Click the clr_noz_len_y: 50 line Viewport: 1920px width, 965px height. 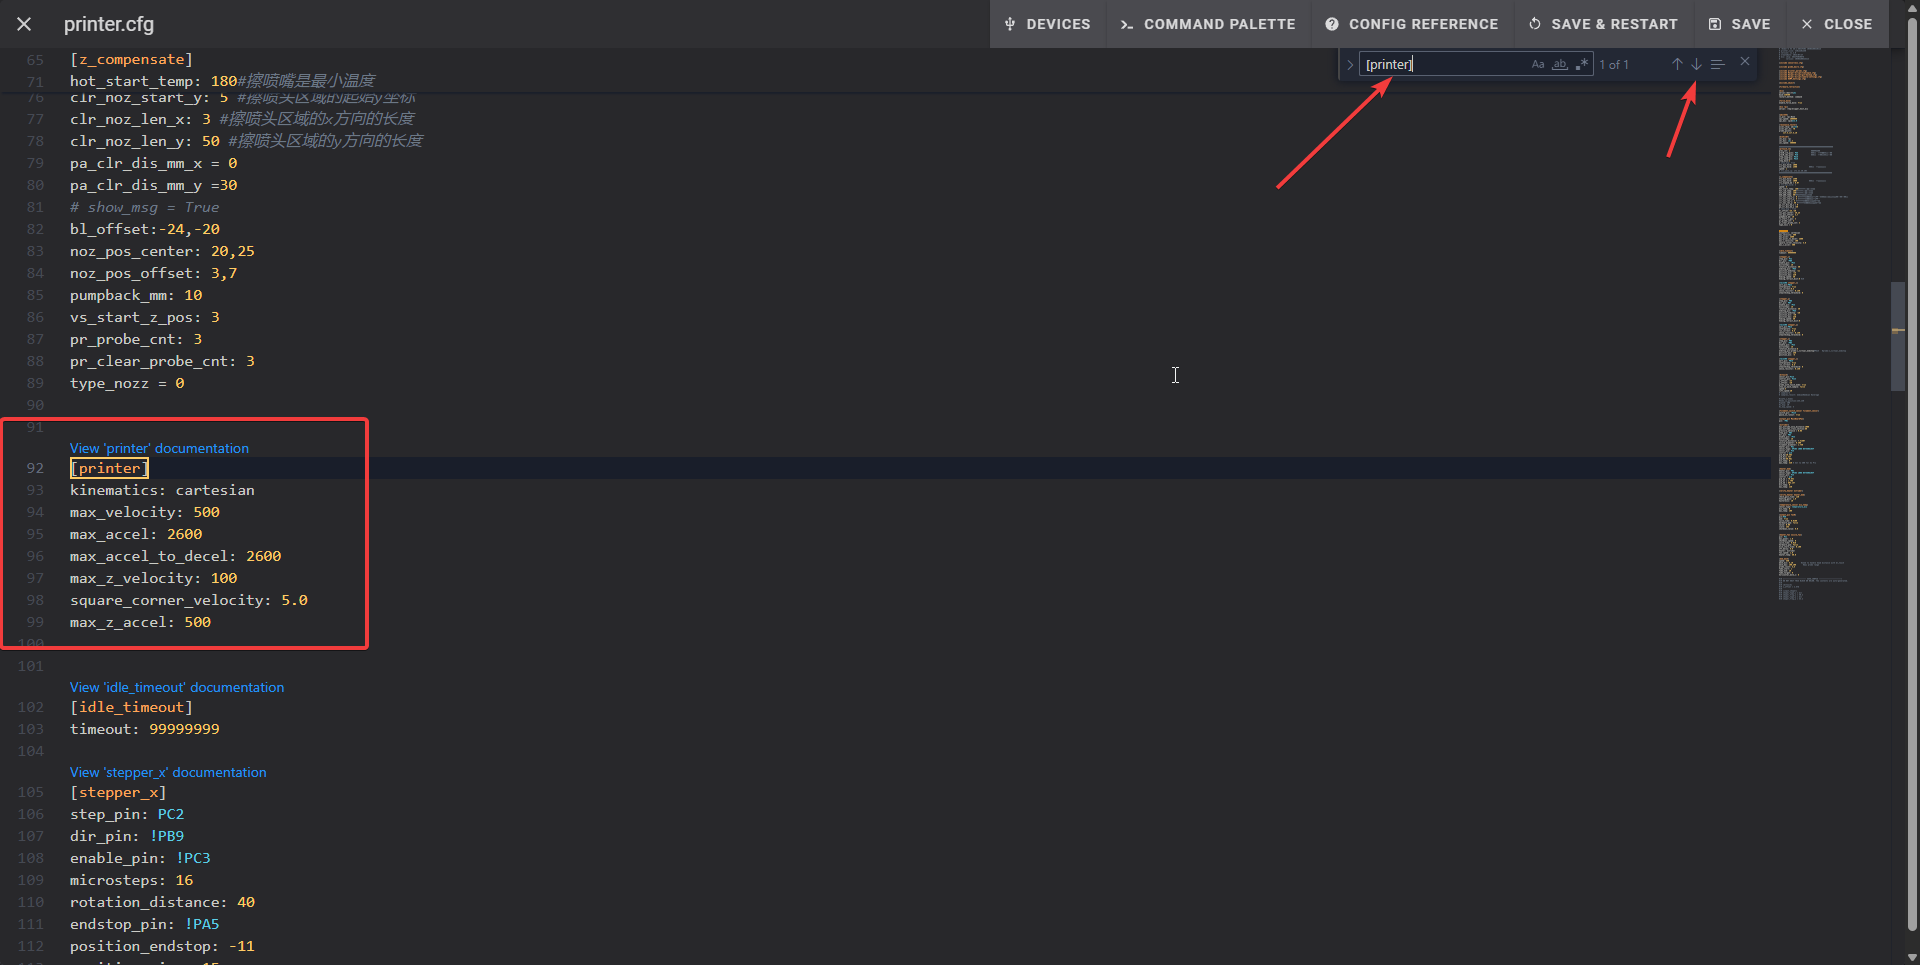[246, 141]
